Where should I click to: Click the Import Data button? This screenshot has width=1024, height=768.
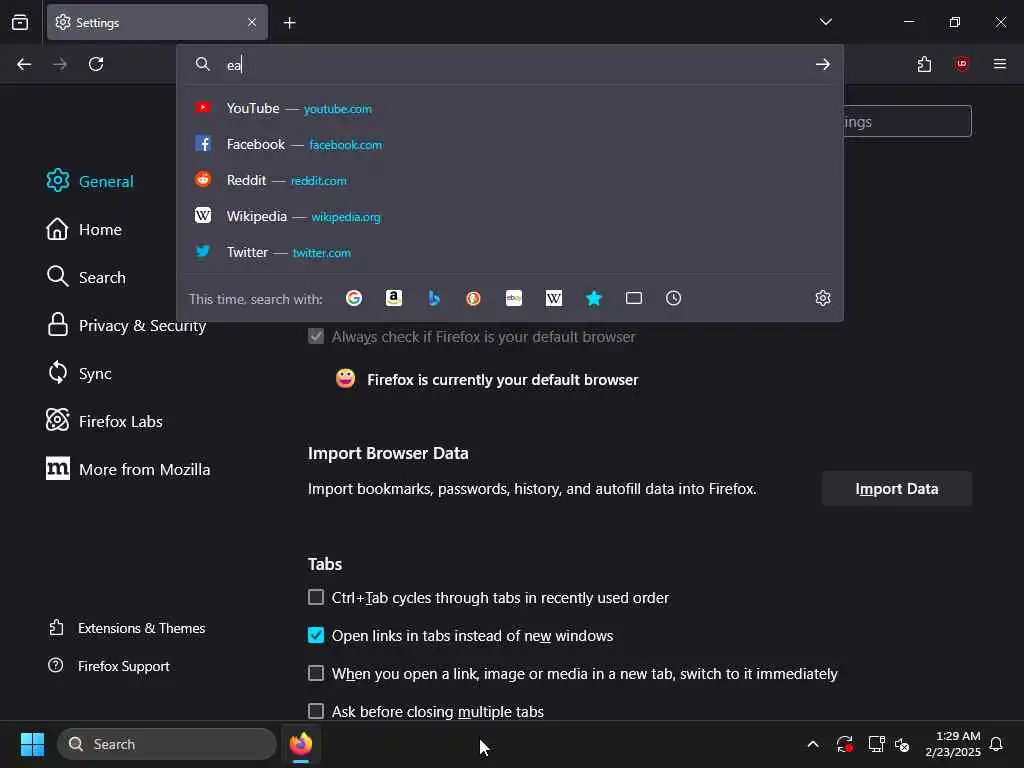[x=897, y=488]
